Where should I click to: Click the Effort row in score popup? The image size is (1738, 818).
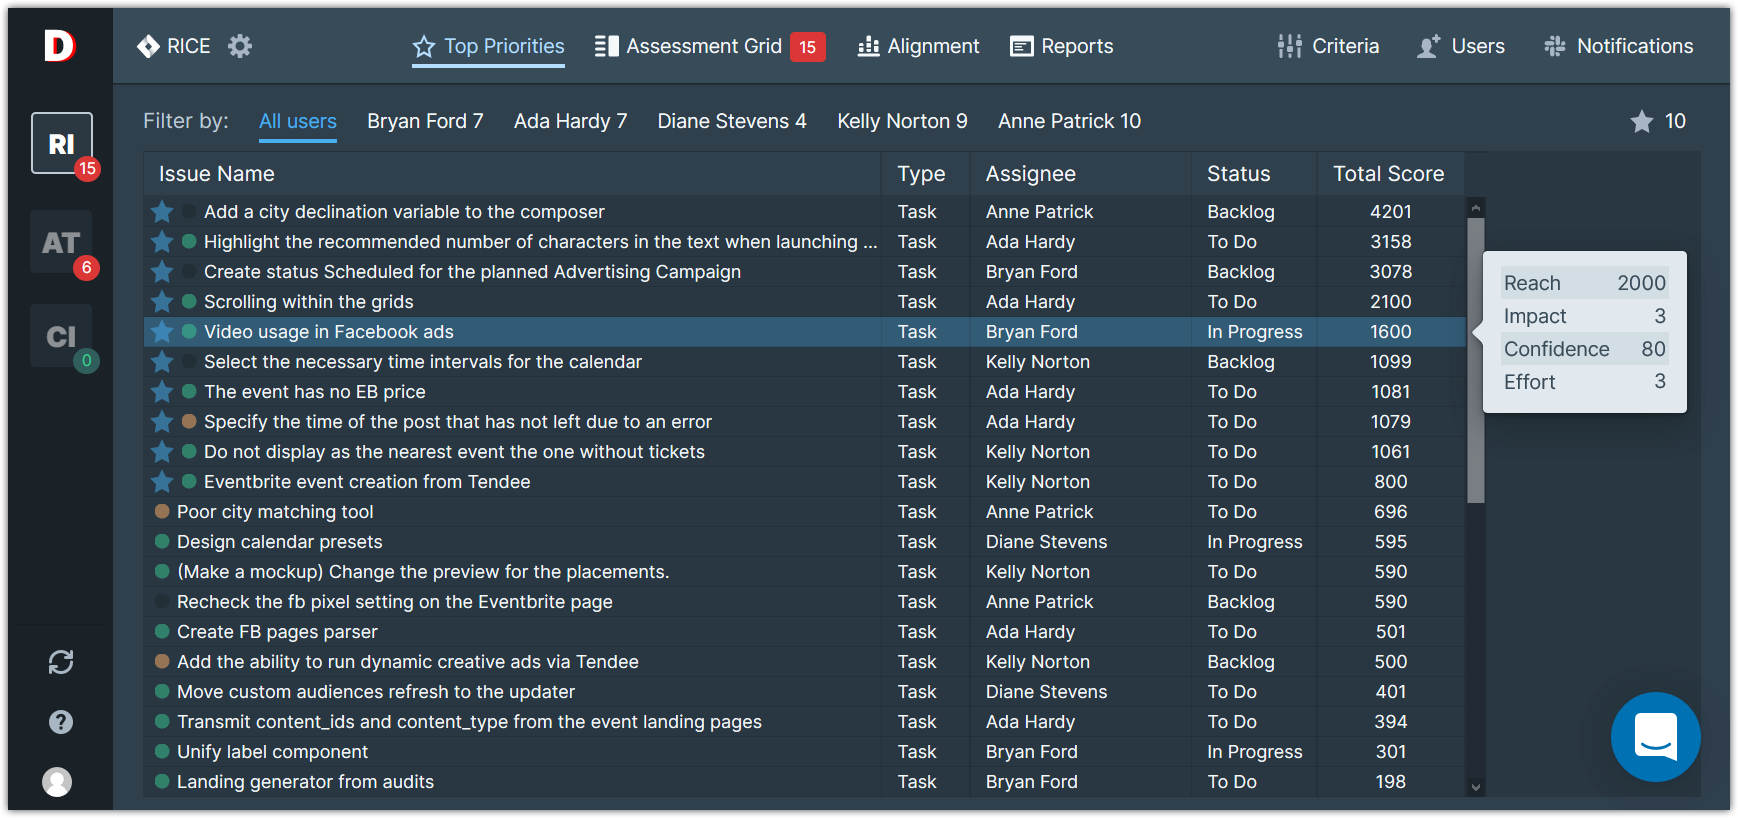(x=1584, y=382)
